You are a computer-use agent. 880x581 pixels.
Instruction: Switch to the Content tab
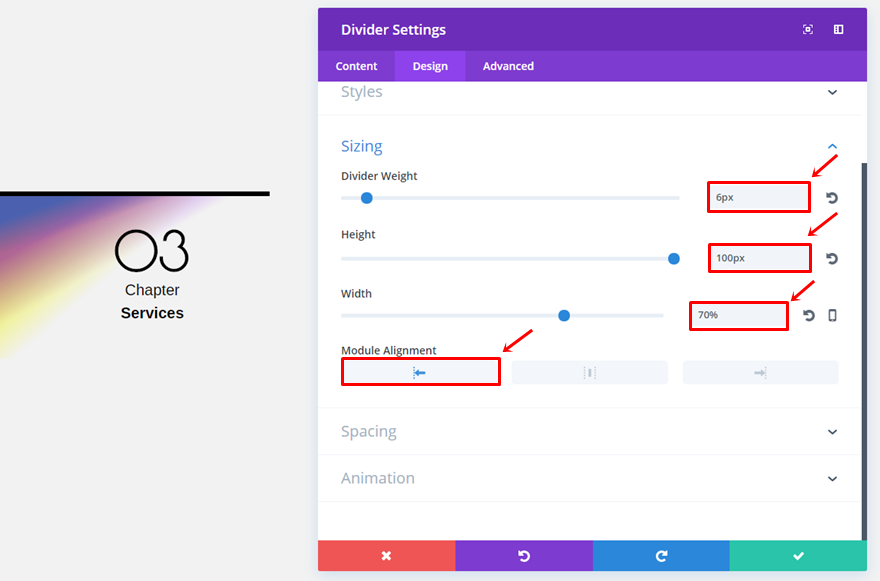click(356, 66)
